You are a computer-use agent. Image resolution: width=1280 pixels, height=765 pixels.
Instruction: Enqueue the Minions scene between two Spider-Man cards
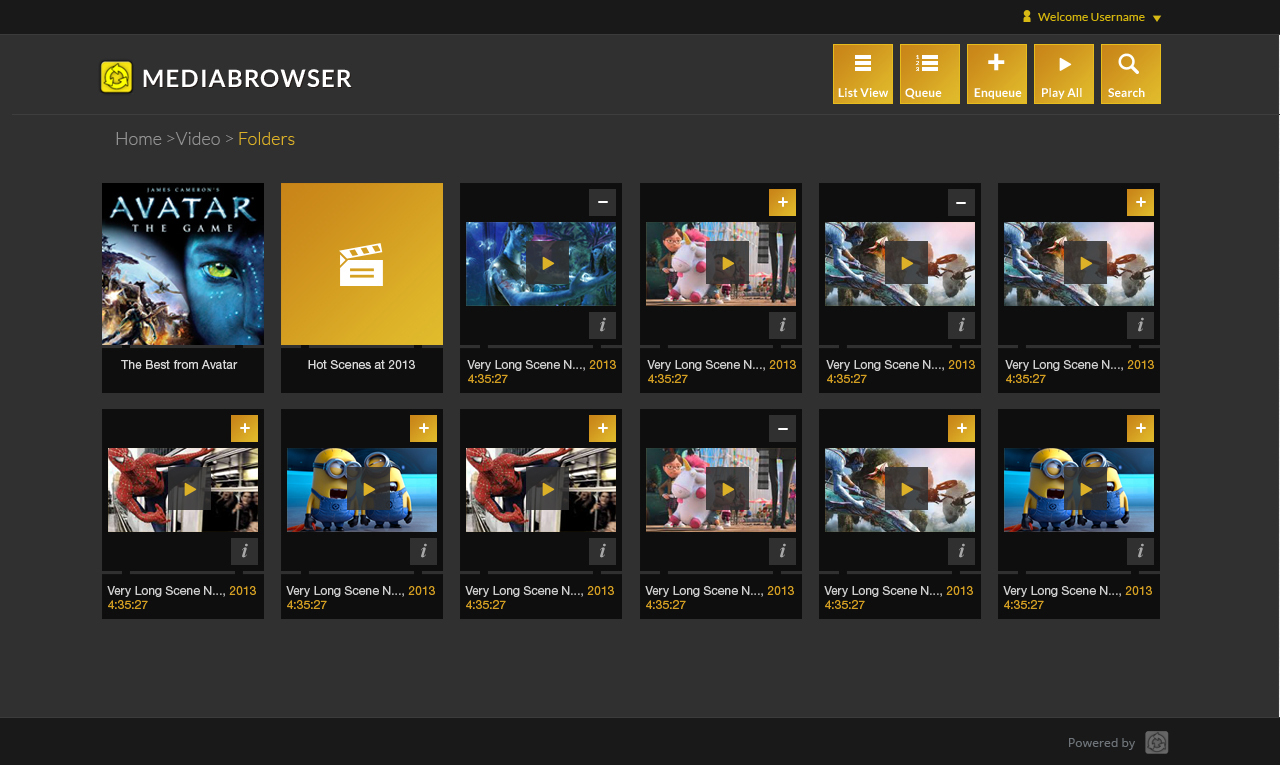click(423, 428)
